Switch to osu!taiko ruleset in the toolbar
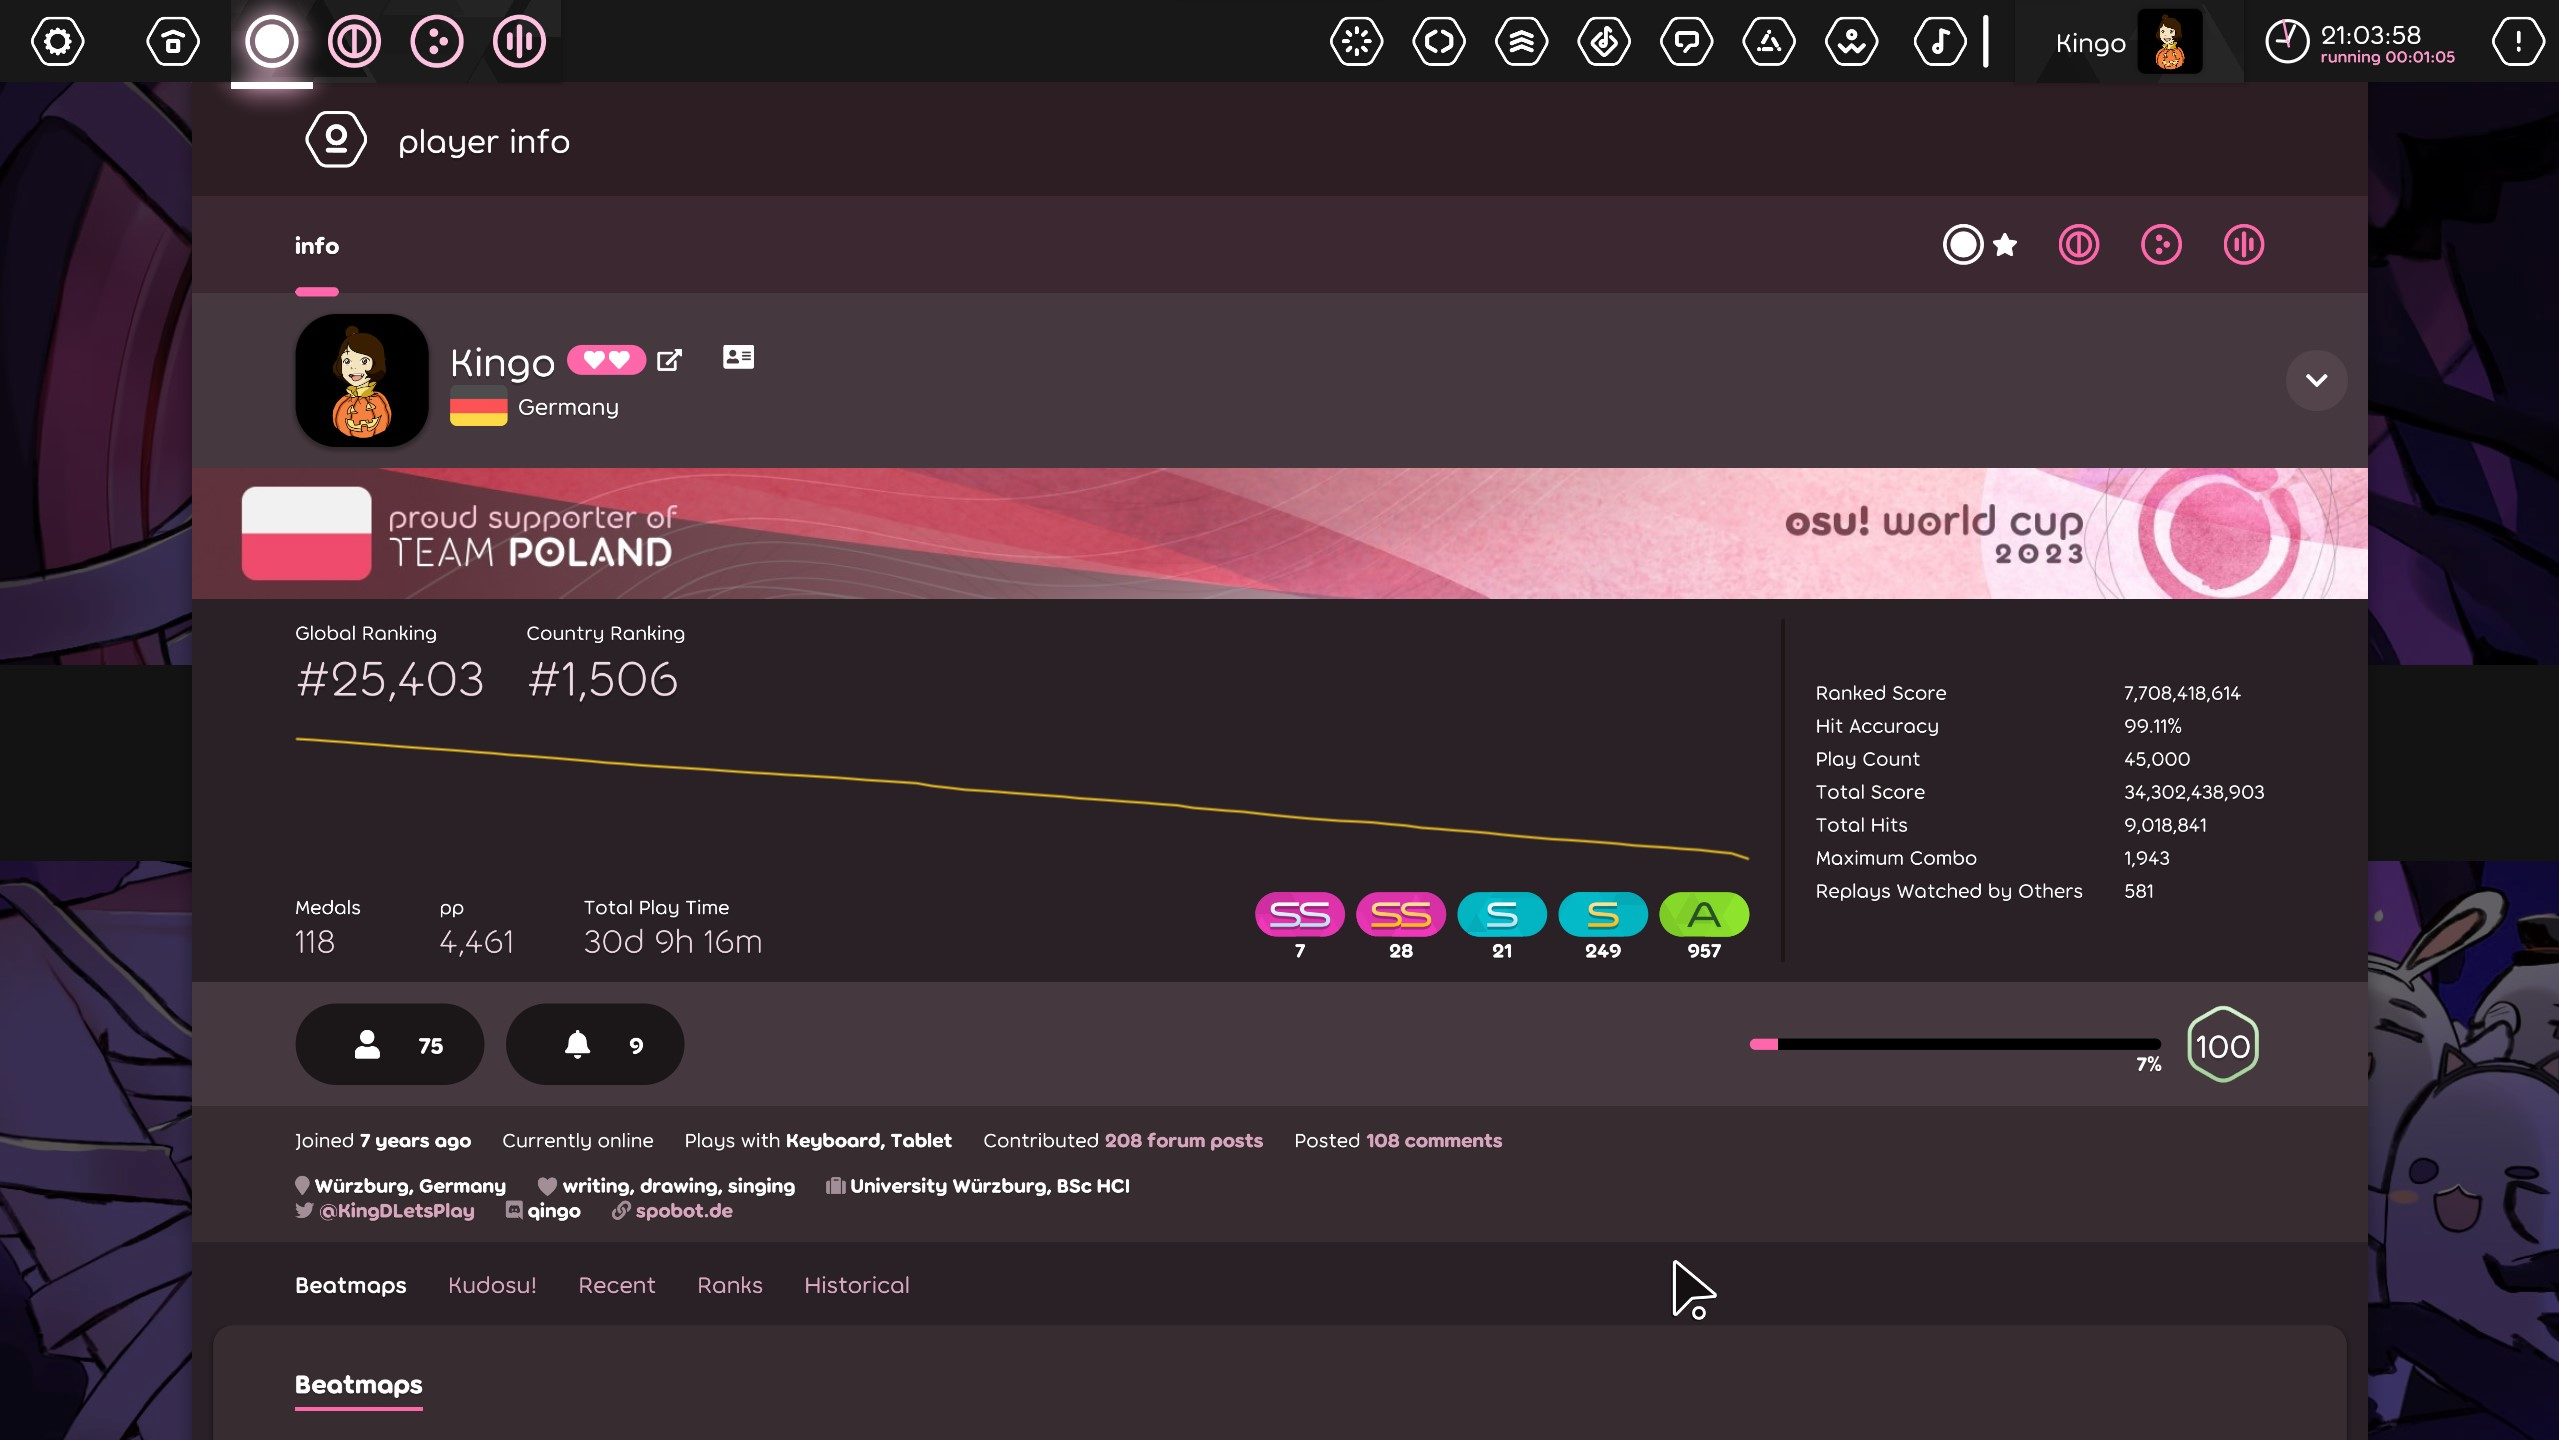 (x=353, y=41)
